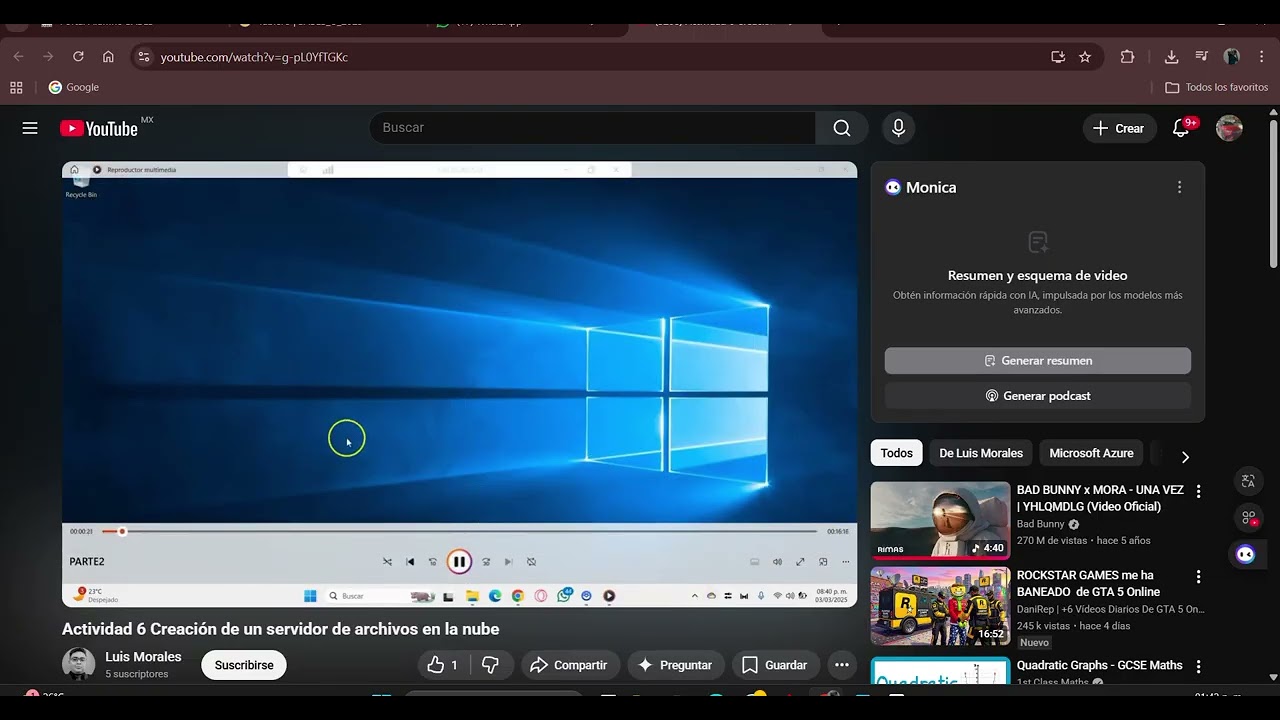1280x720 pixels.
Task: Open Chrome media controls icon
Action: pos(1202,57)
